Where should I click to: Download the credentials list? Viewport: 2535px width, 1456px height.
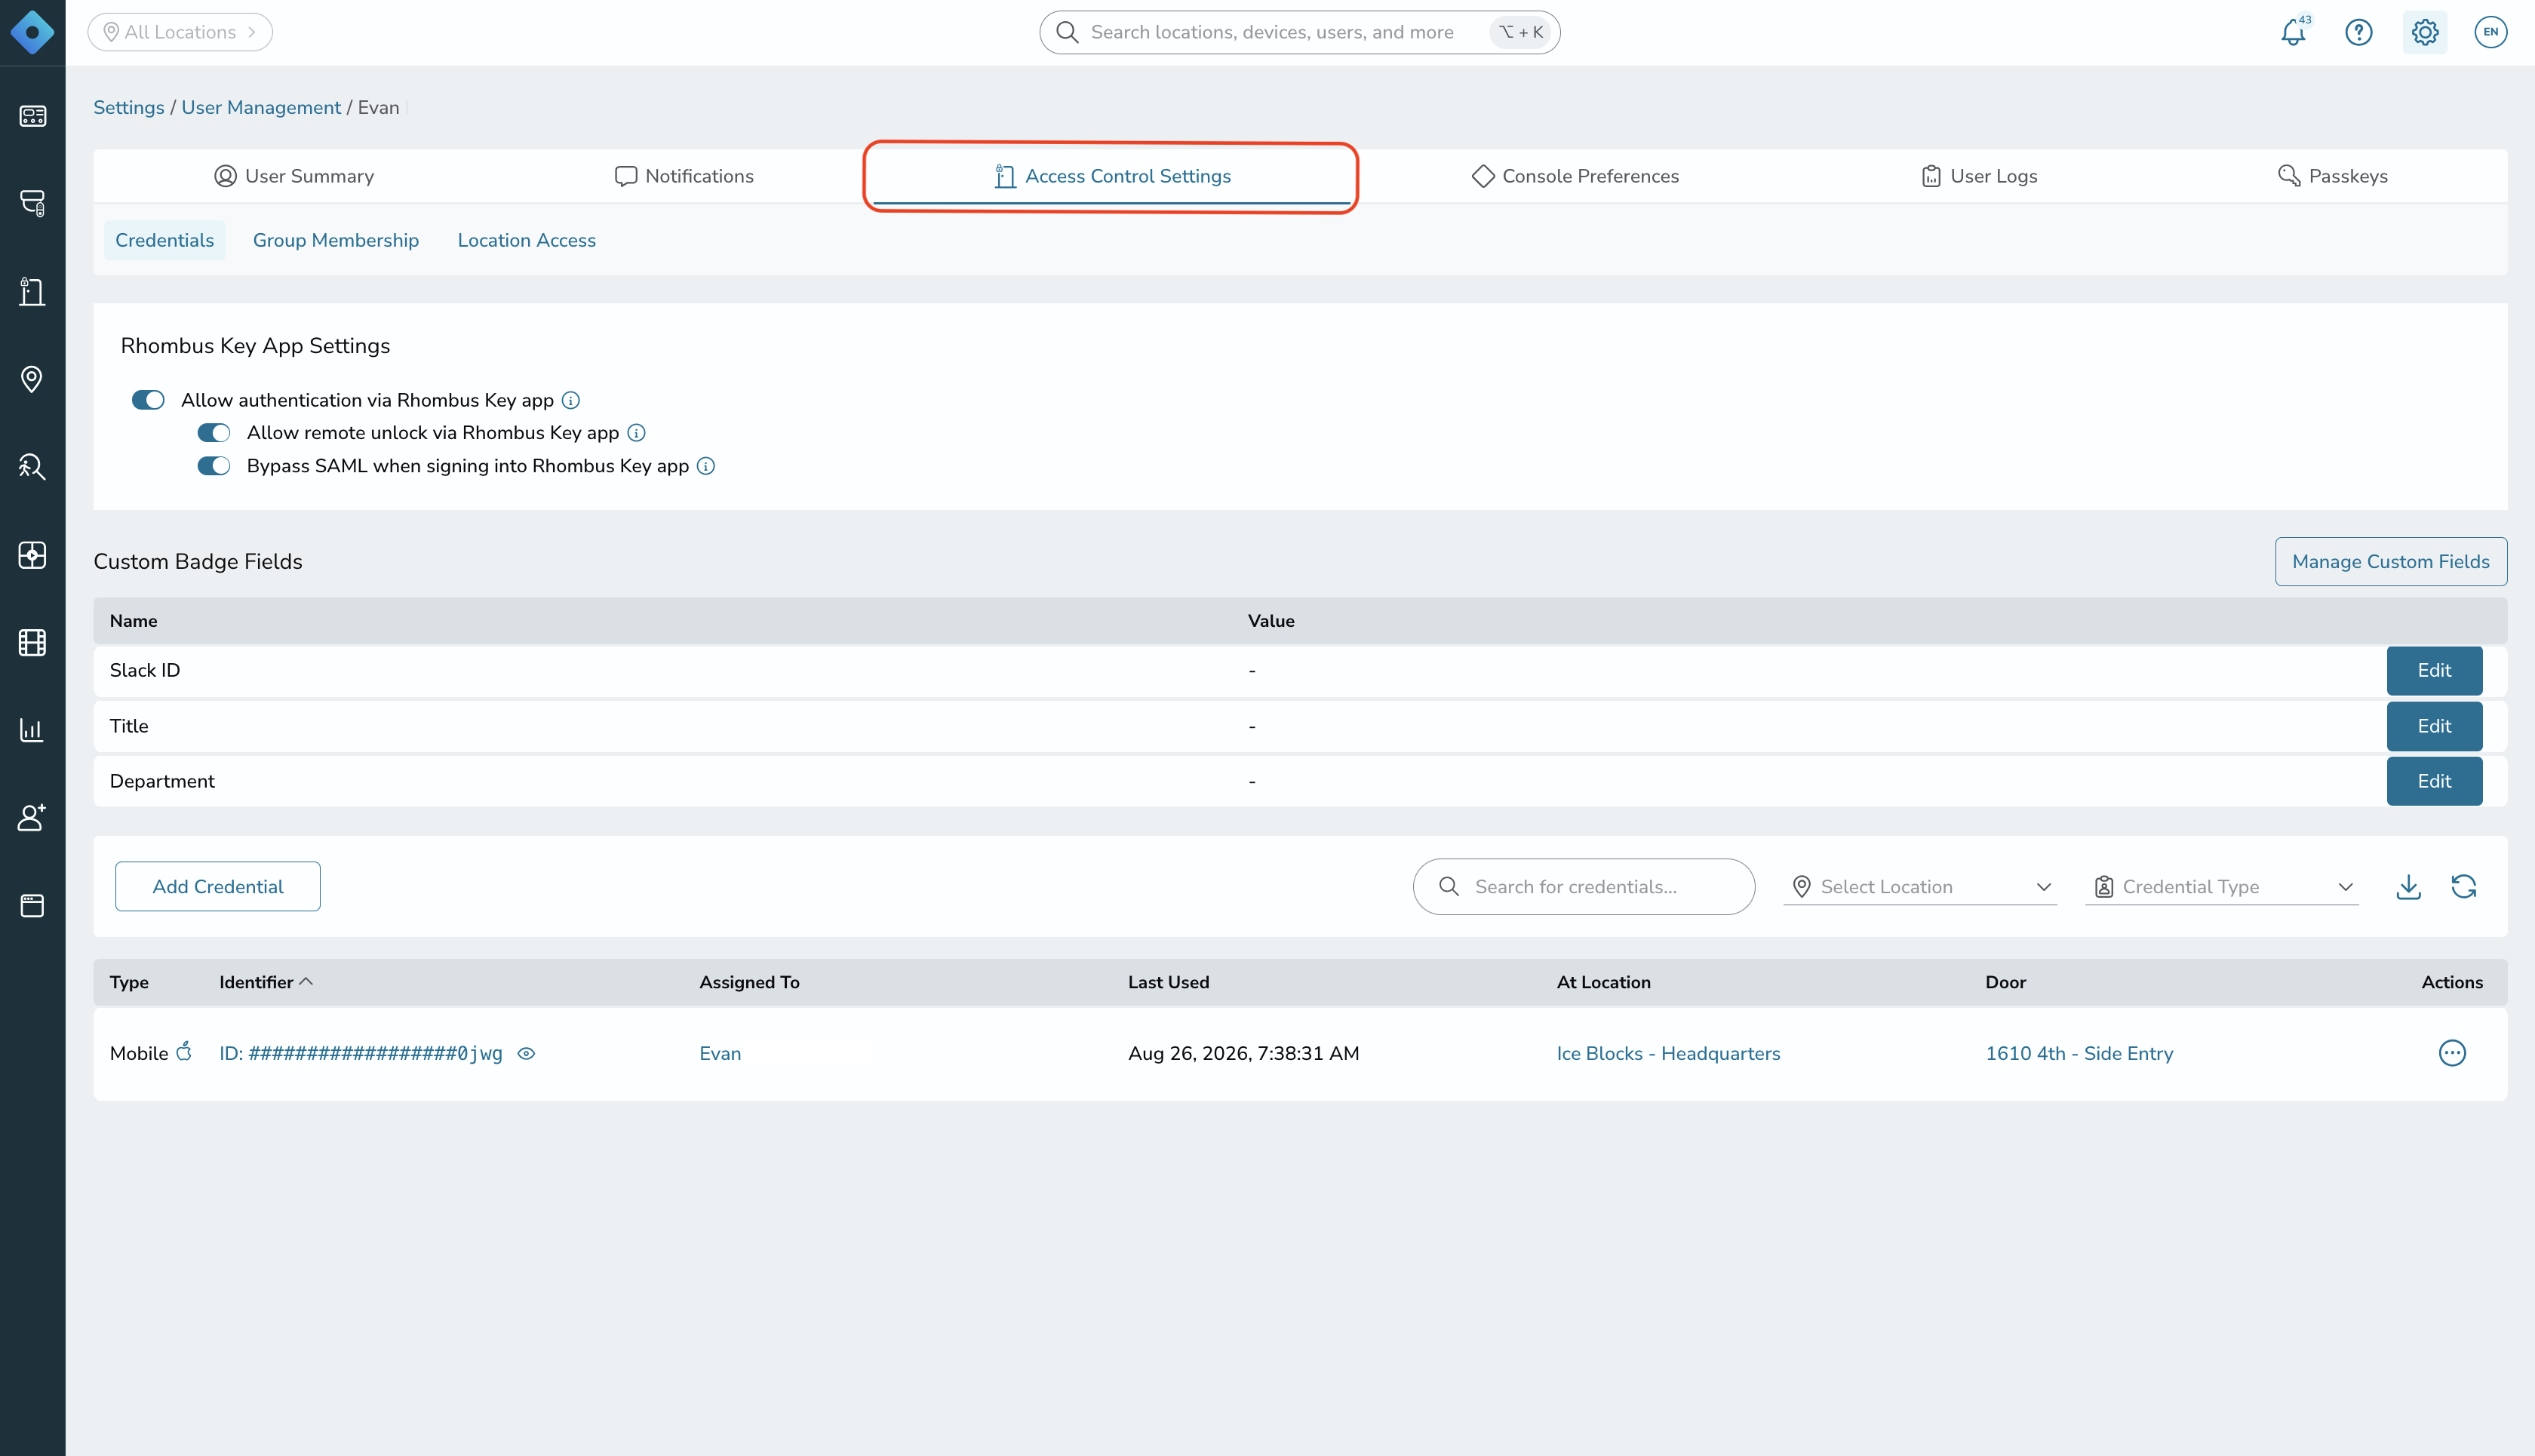[2408, 887]
